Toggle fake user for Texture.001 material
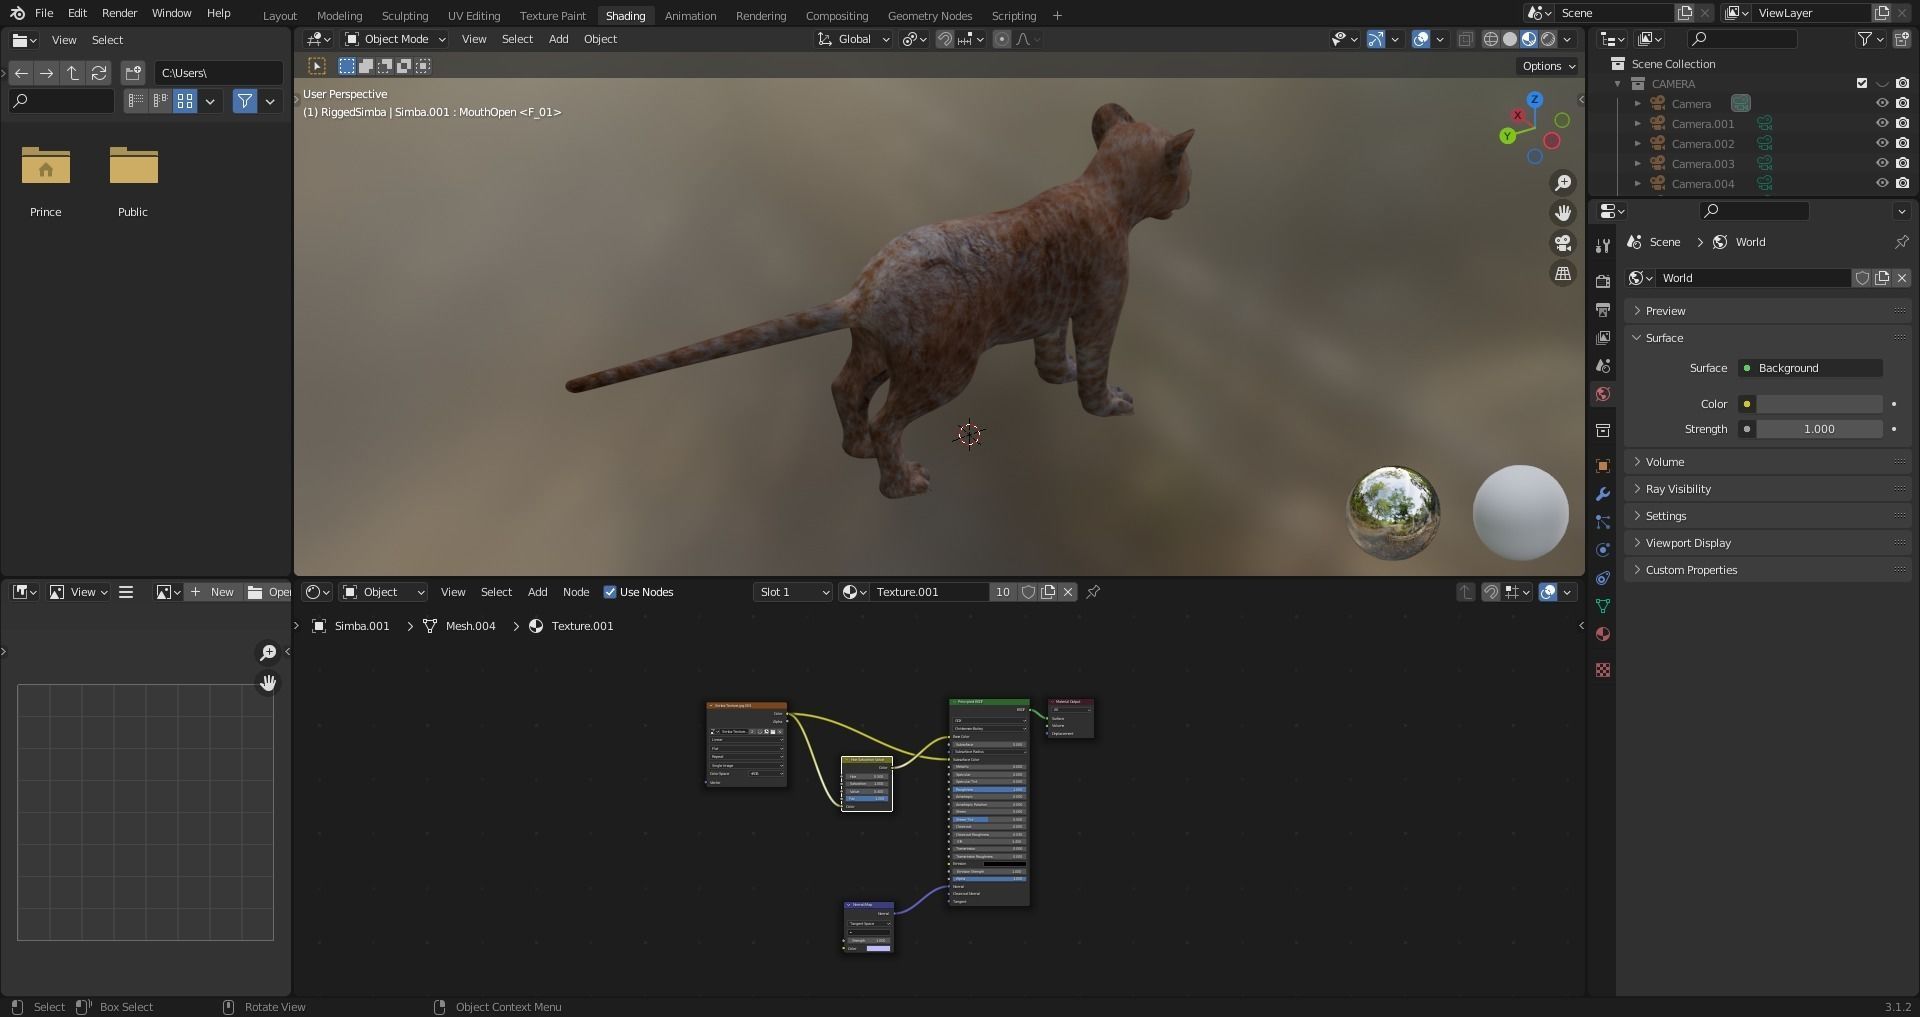This screenshot has width=1920, height=1017. coord(1028,592)
